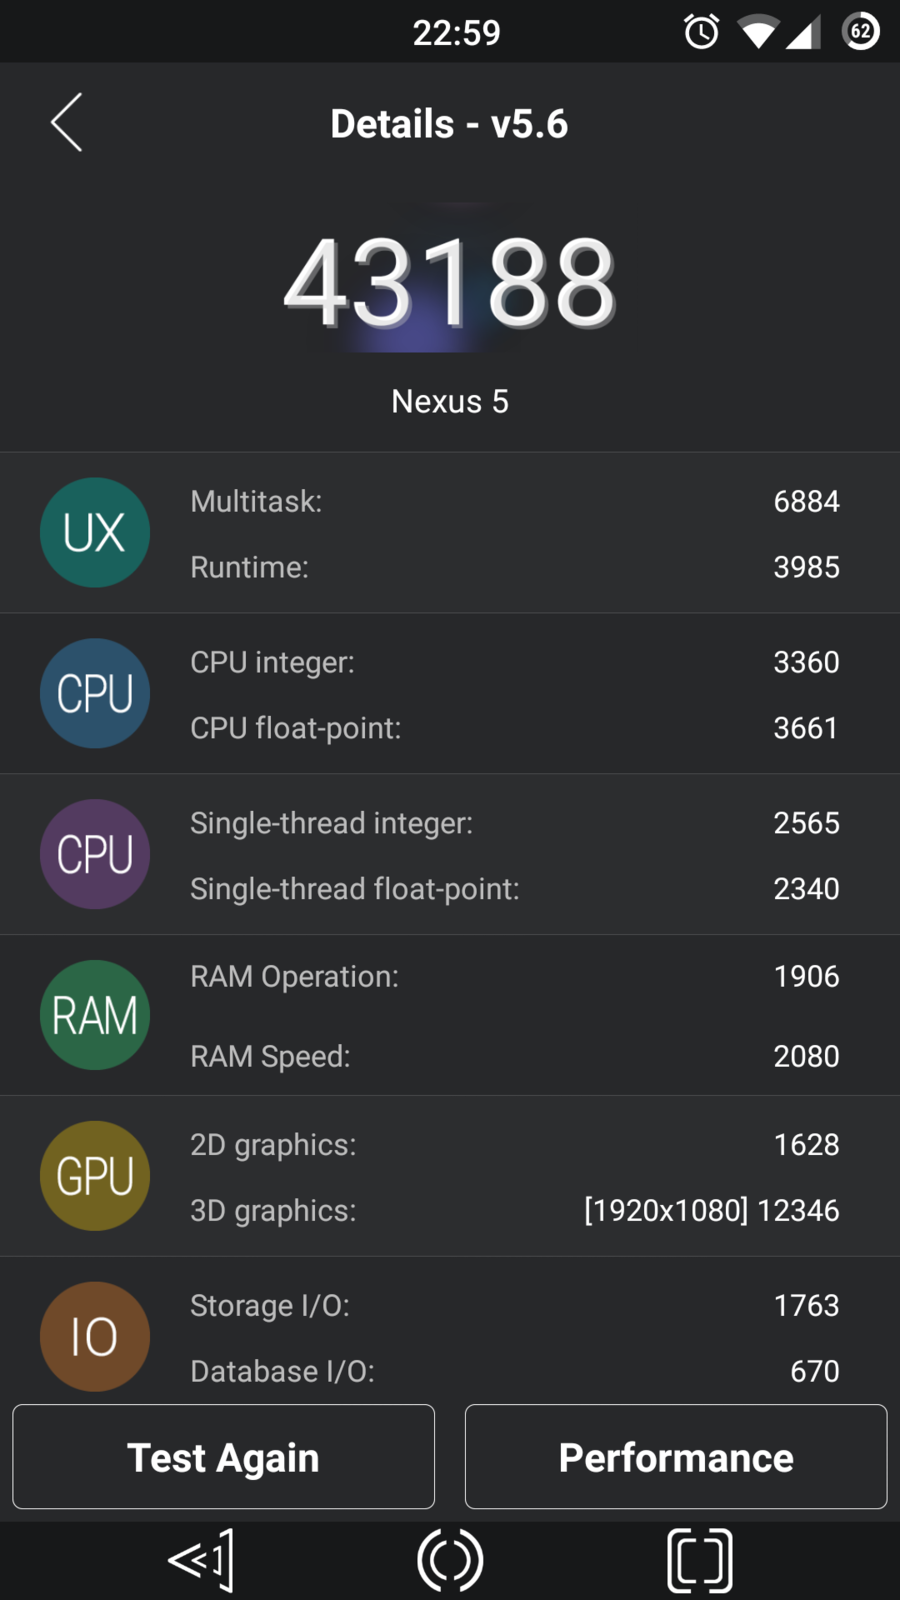Tap the alarm clock status icon
The height and width of the screenshot is (1600, 900).
701,32
